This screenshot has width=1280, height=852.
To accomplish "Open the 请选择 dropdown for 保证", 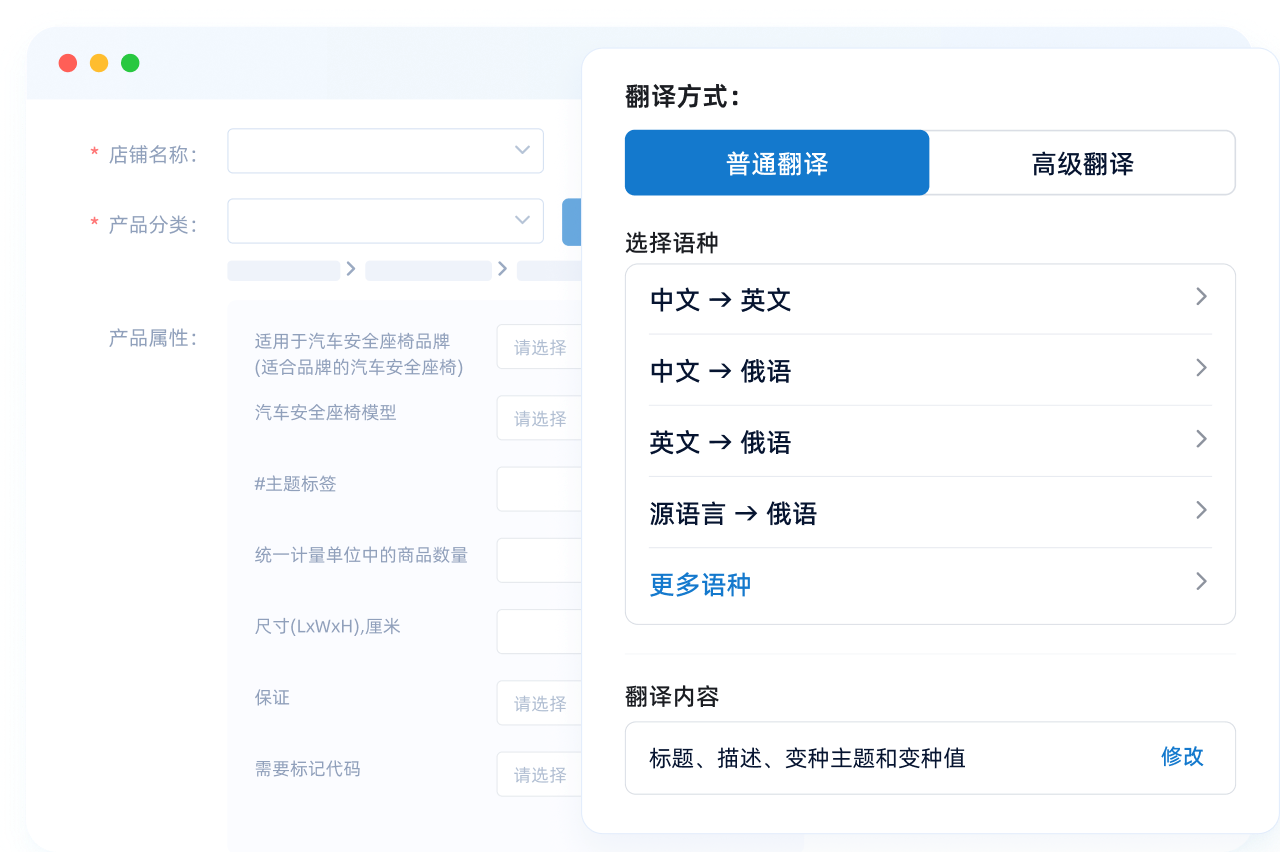I will pos(539,703).
